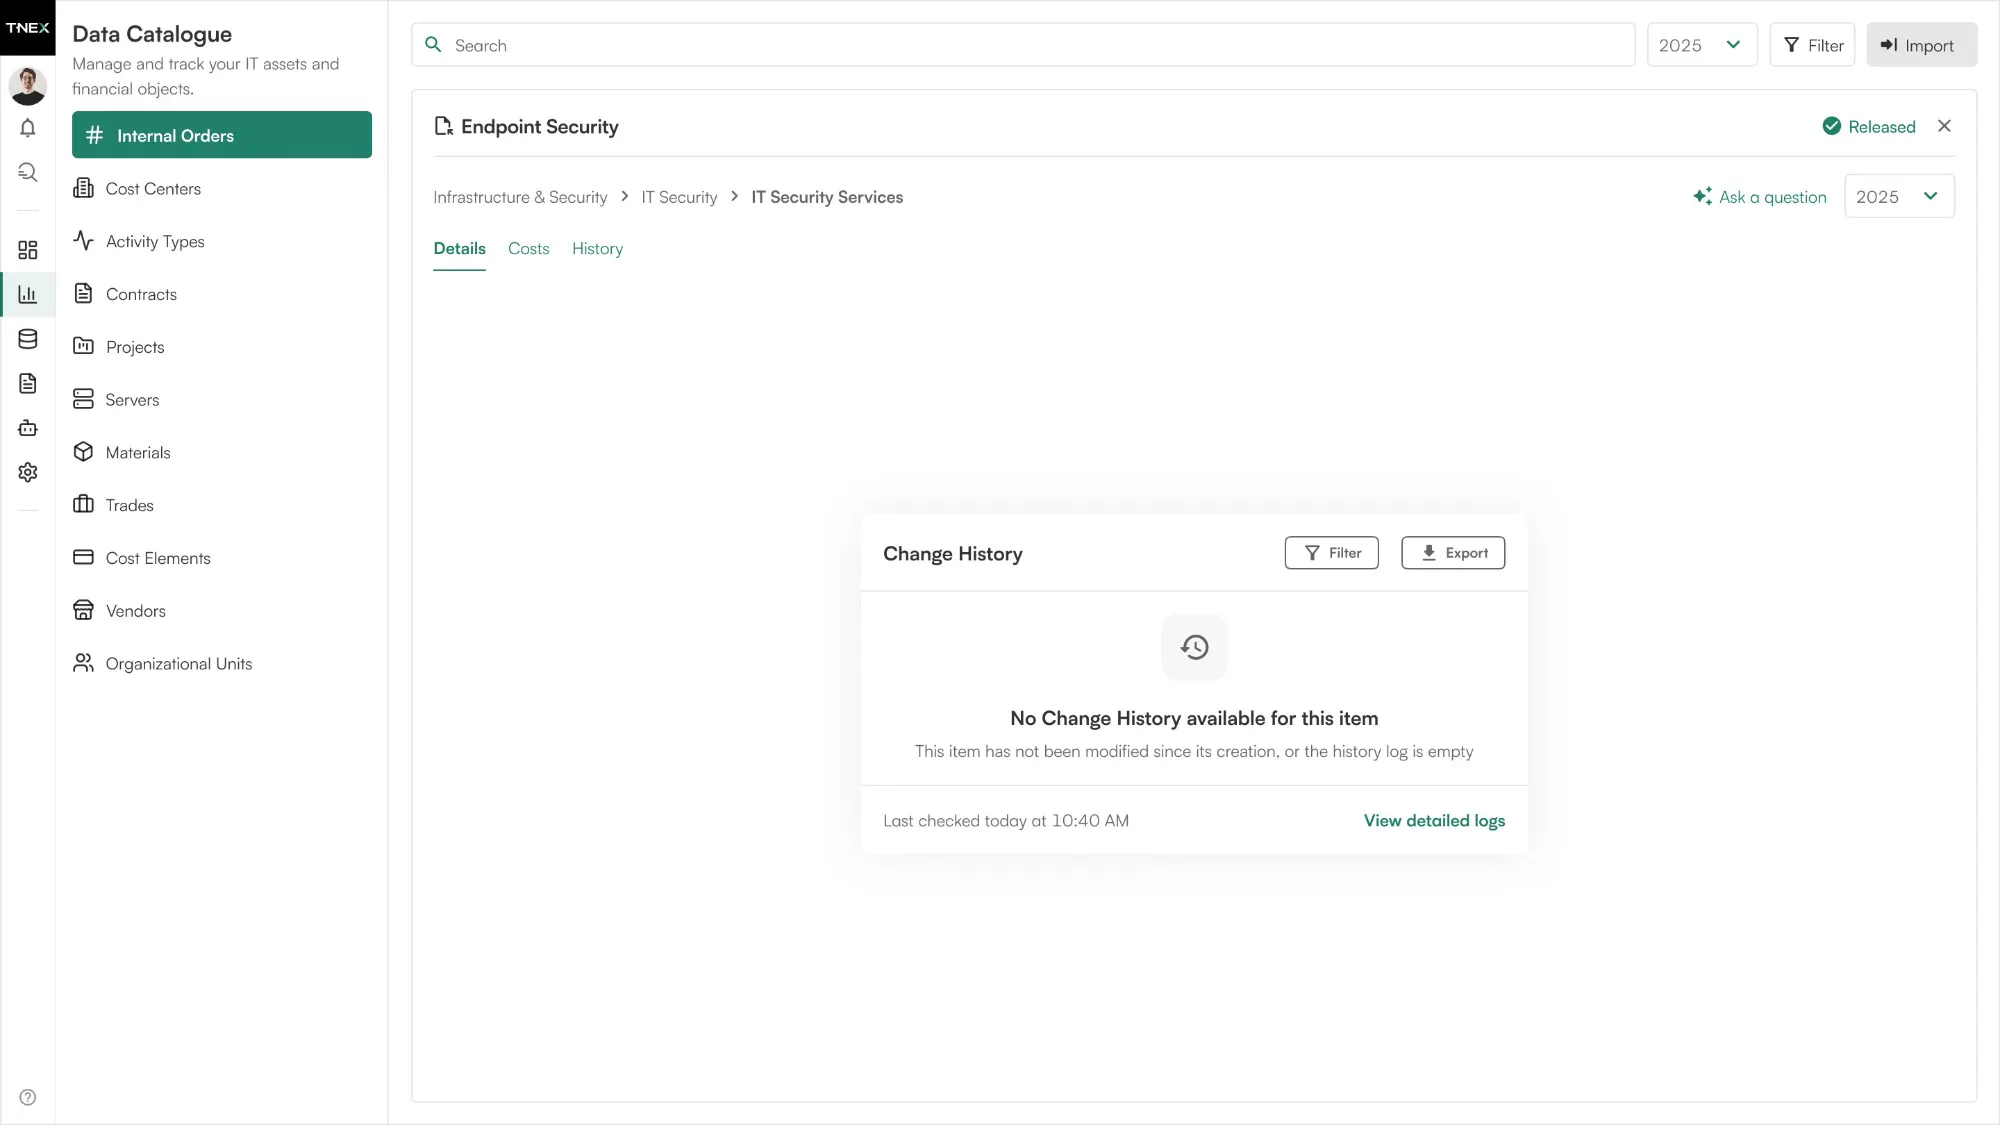Screen dimensions: 2000x1125
Task: Open Cost Centers
Action: (x=222, y=188)
